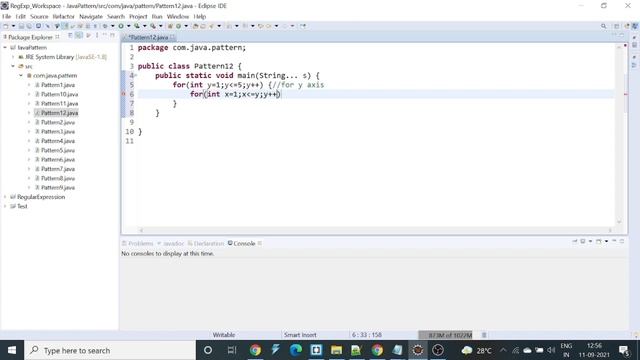Click the Smart Insert status bar entry
The height and width of the screenshot is (360, 640).
[300, 335]
